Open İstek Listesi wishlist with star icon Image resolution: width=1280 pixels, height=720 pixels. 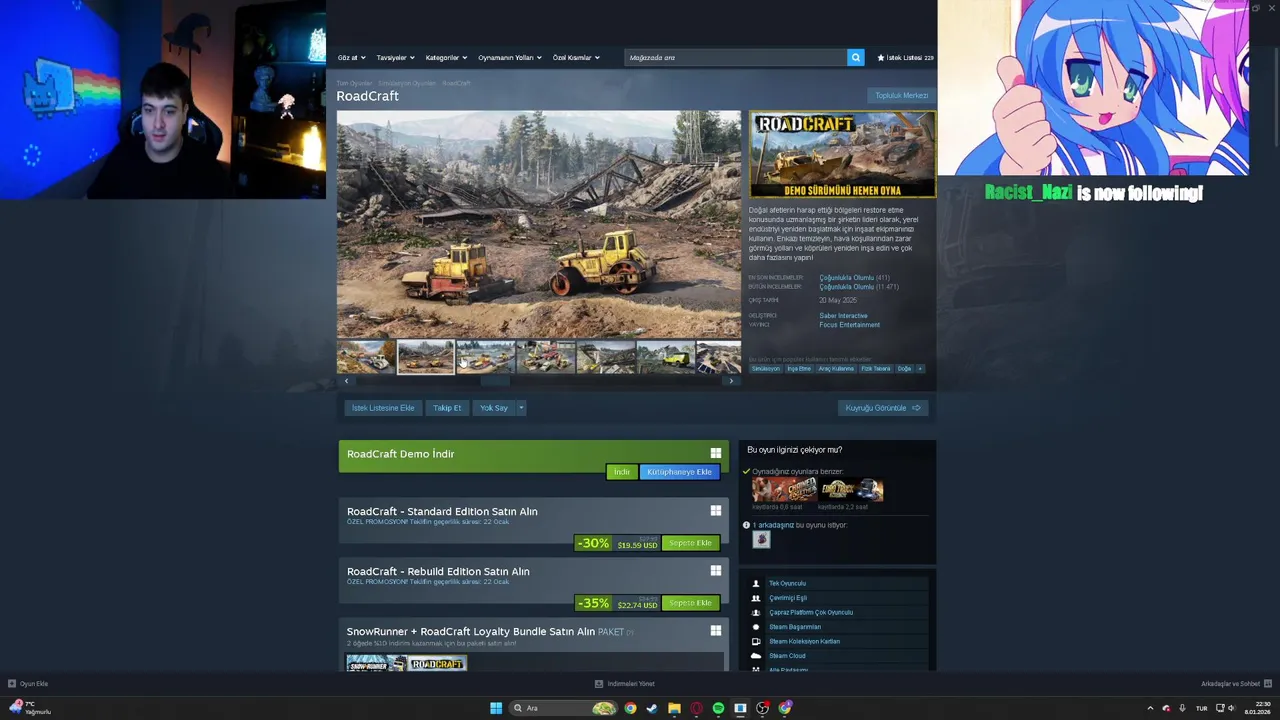click(x=905, y=57)
